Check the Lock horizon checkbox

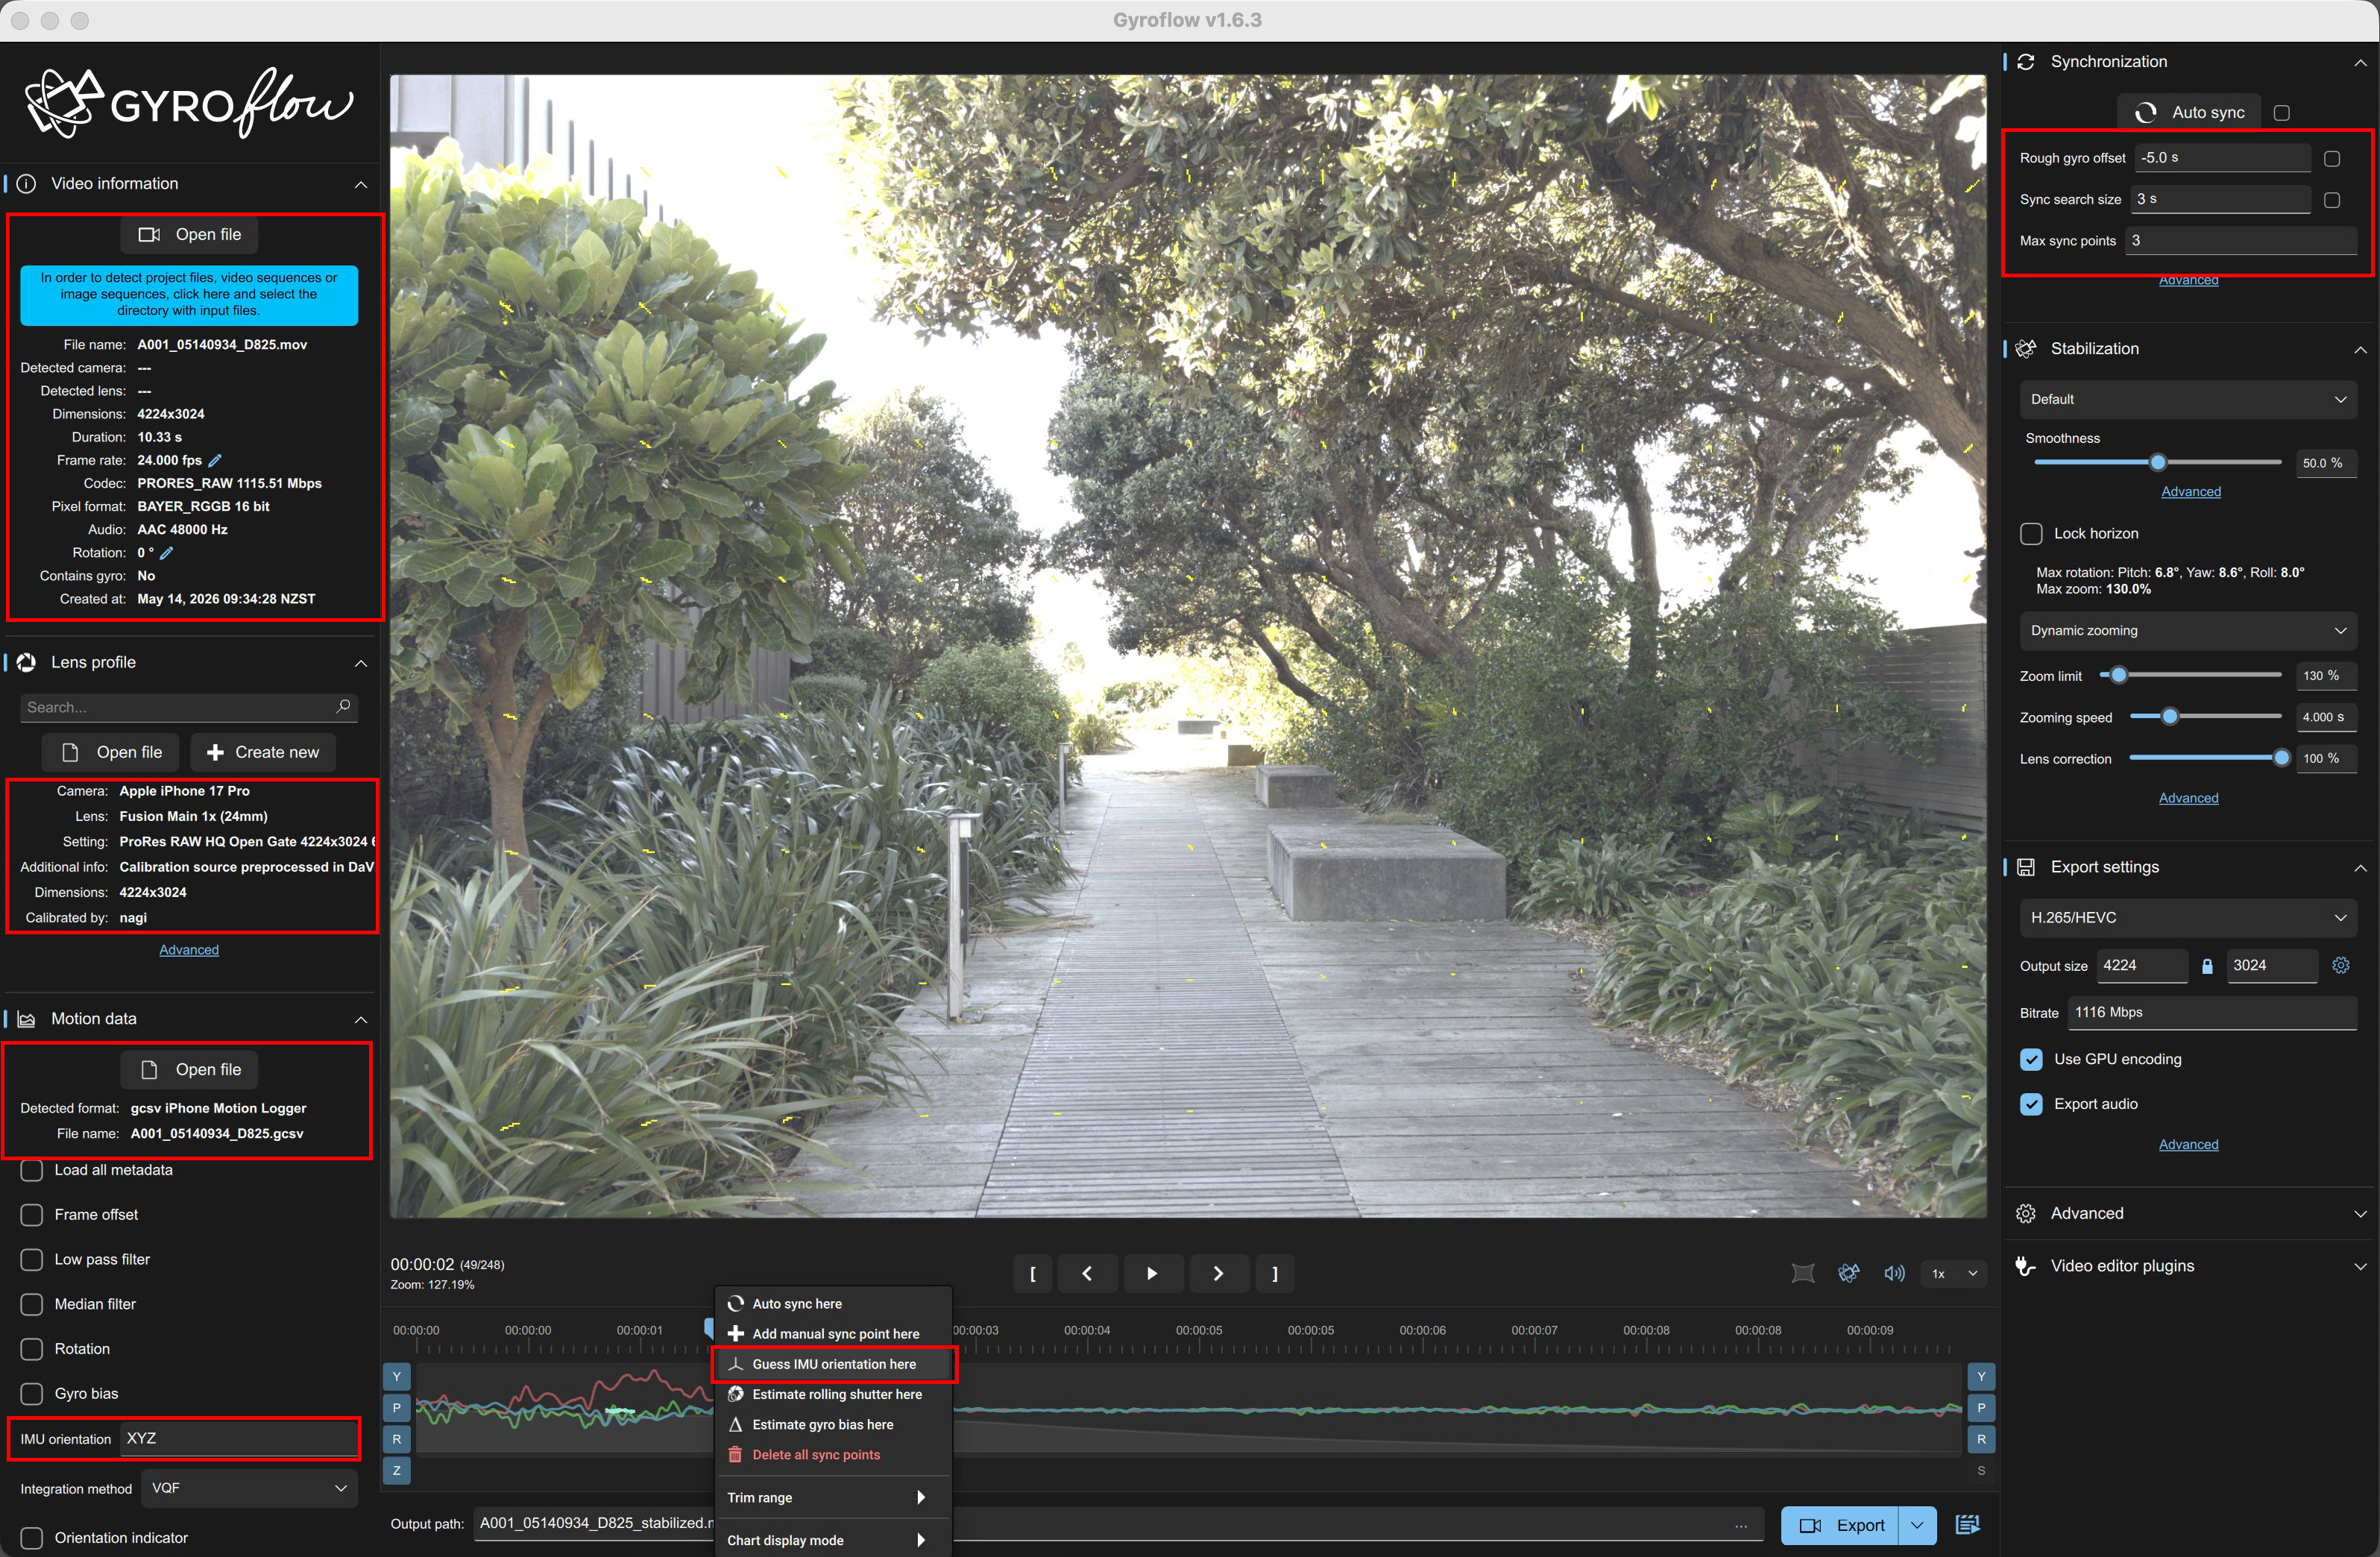(x=2031, y=534)
